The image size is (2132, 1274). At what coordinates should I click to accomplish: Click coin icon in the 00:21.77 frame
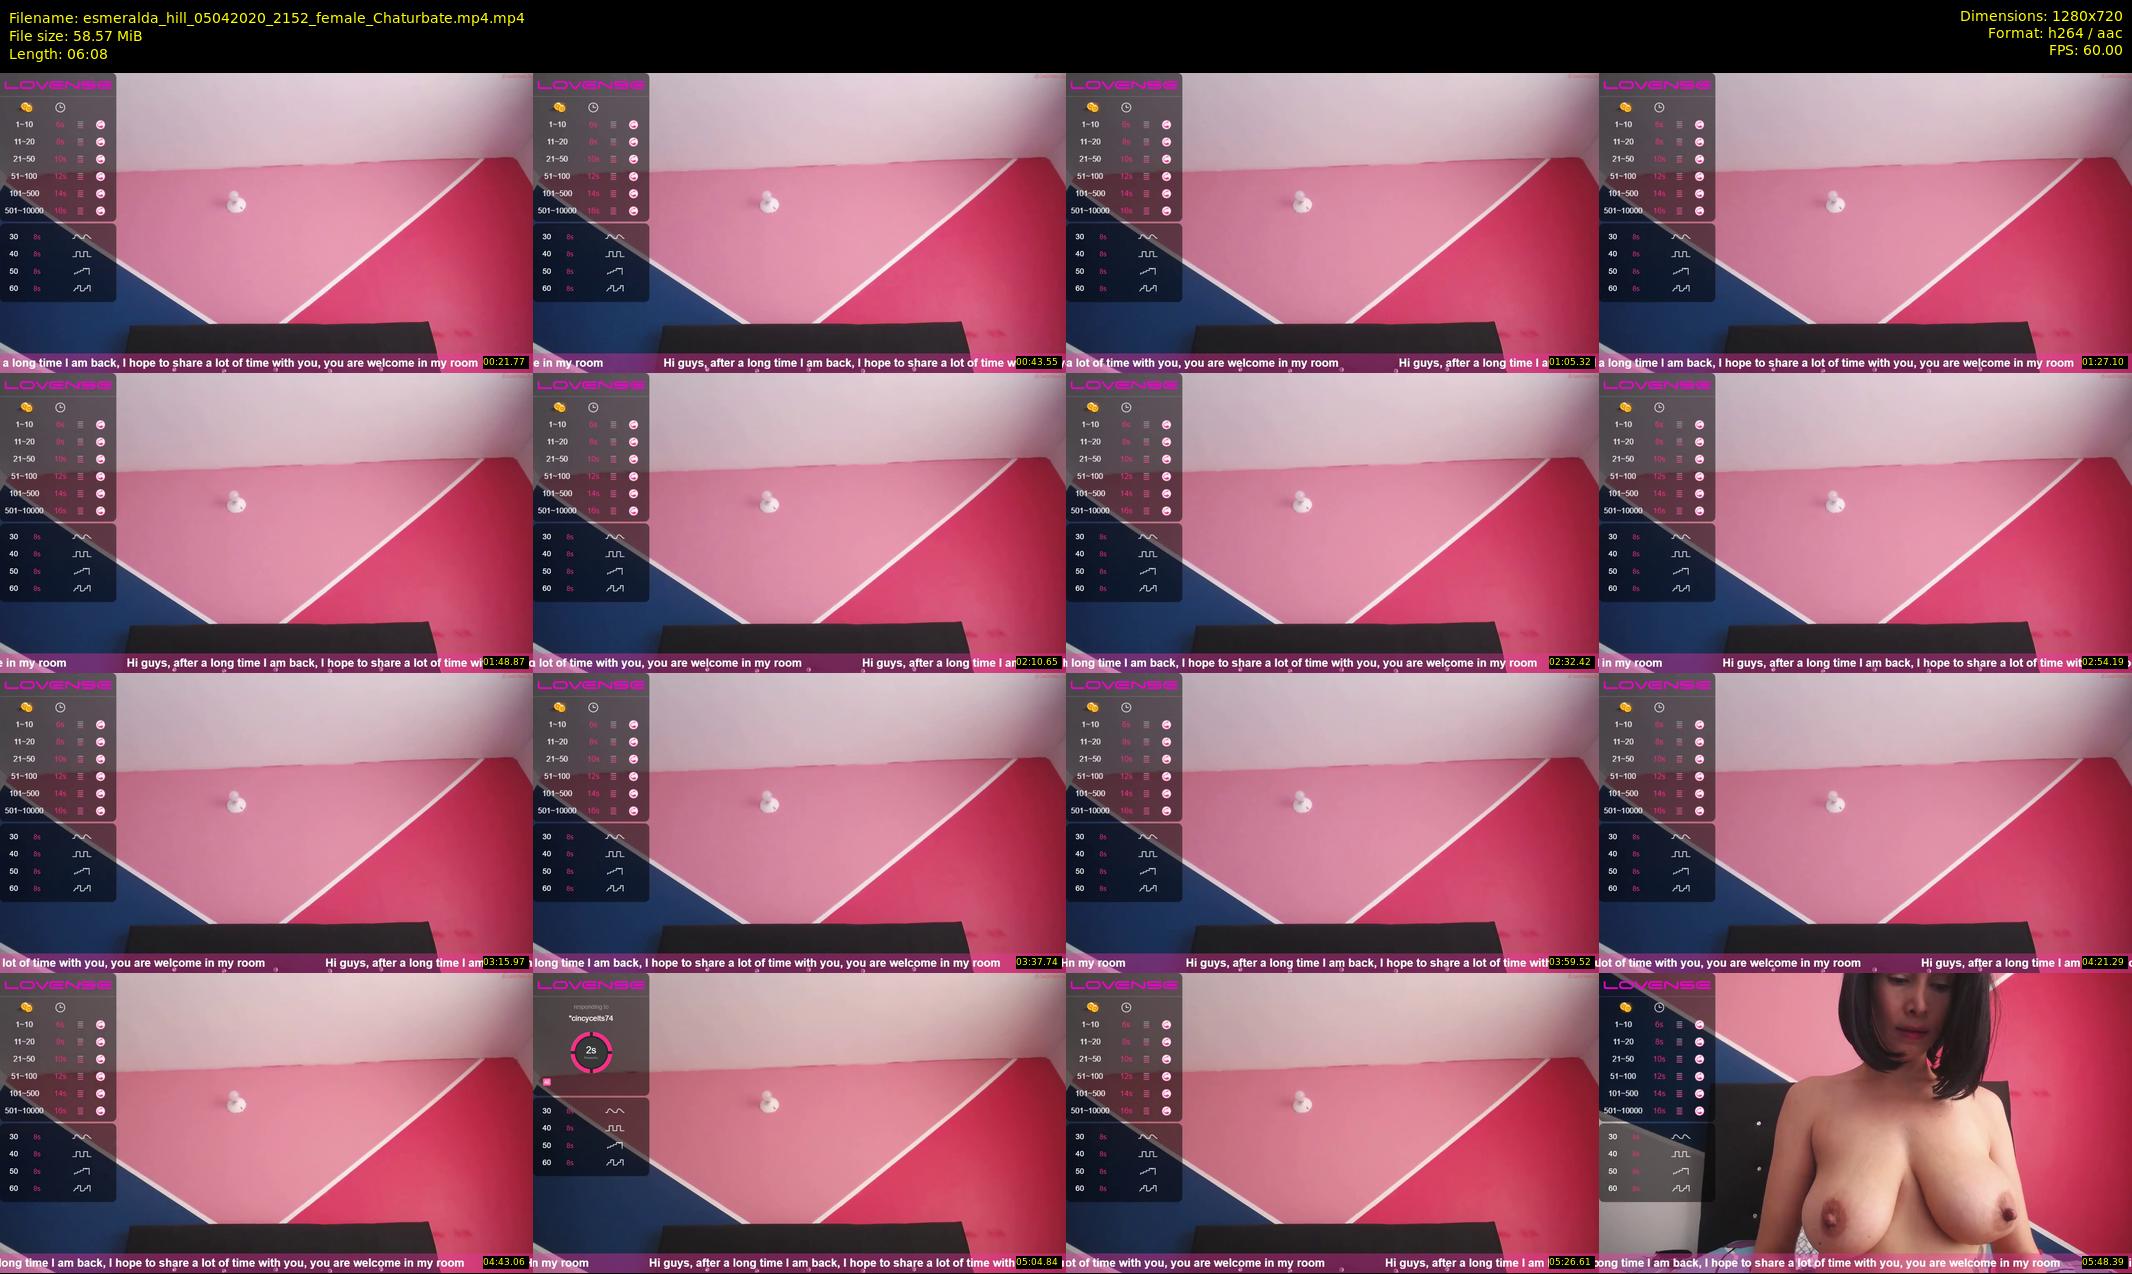[27, 107]
